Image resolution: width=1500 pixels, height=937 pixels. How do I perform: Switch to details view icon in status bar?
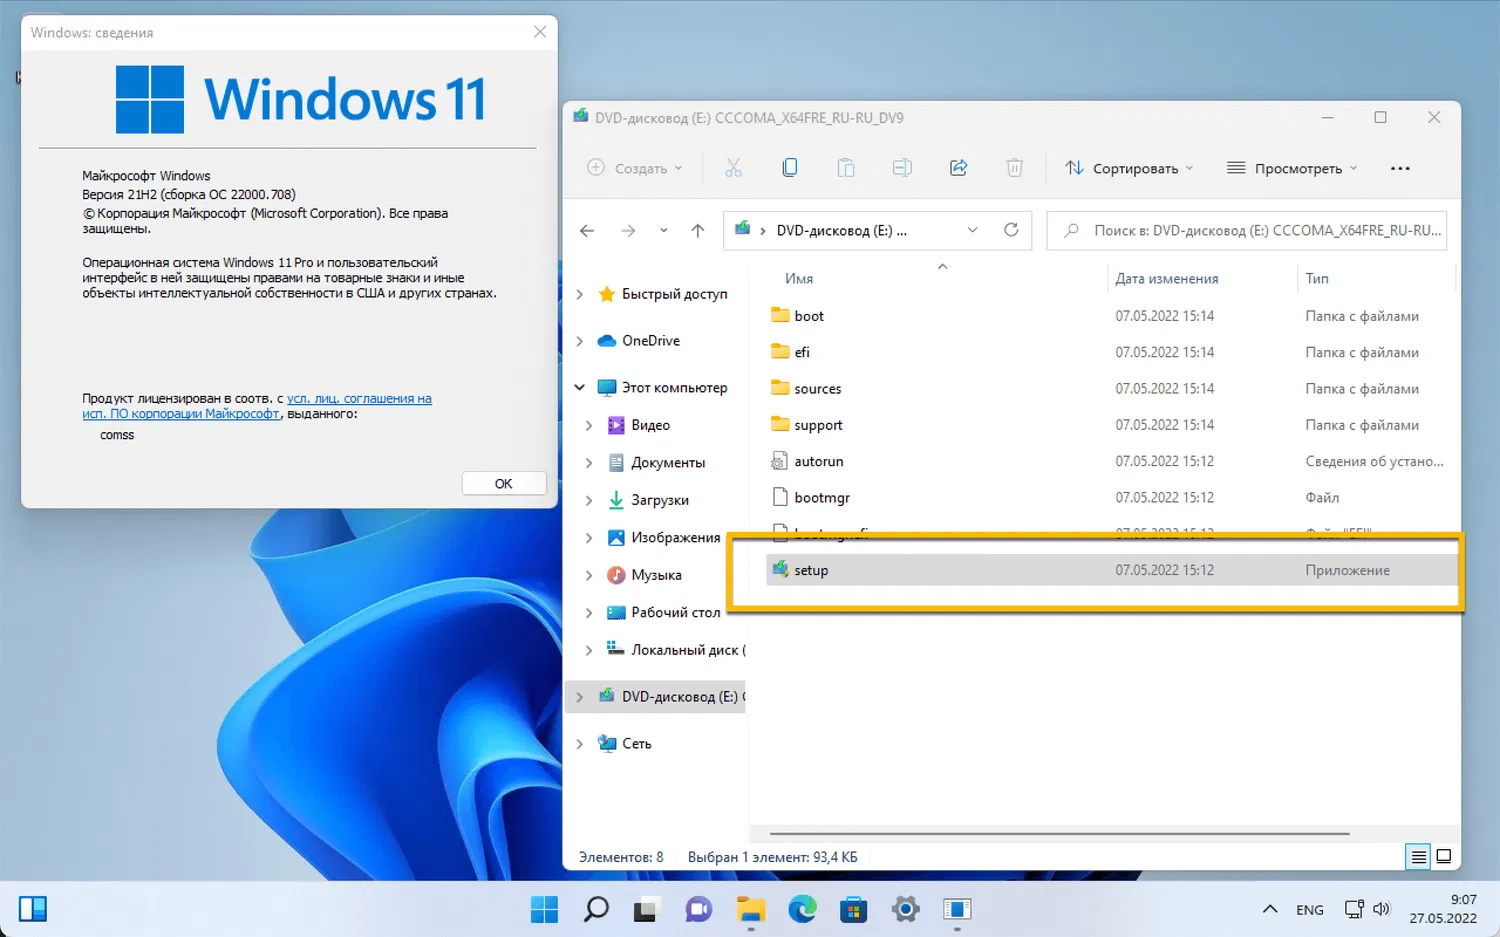click(x=1418, y=857)
